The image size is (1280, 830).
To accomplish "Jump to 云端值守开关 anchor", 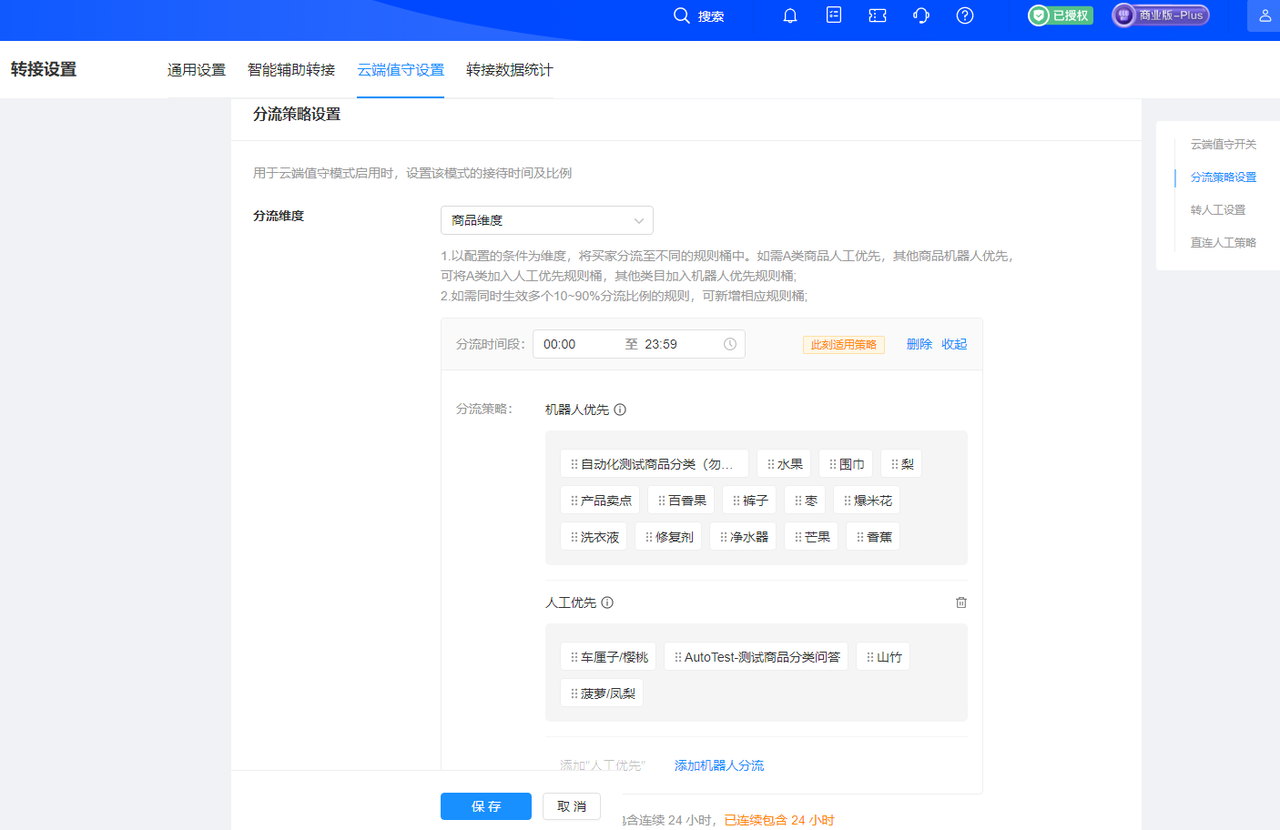I will tap(1223, 144).
